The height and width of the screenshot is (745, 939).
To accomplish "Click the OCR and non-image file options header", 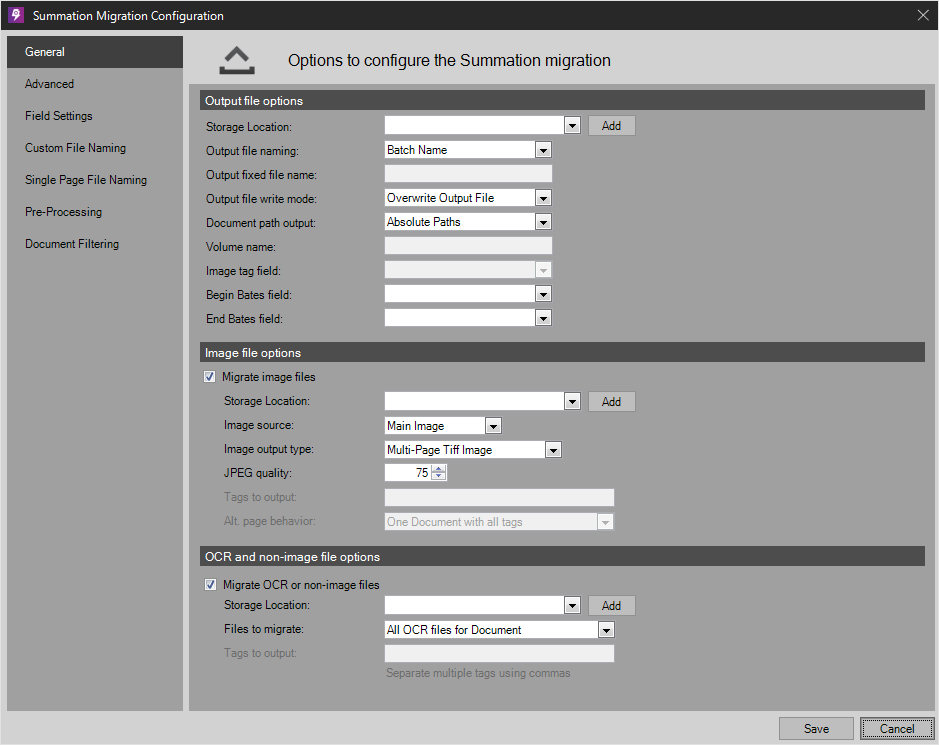I will [562, 556].
